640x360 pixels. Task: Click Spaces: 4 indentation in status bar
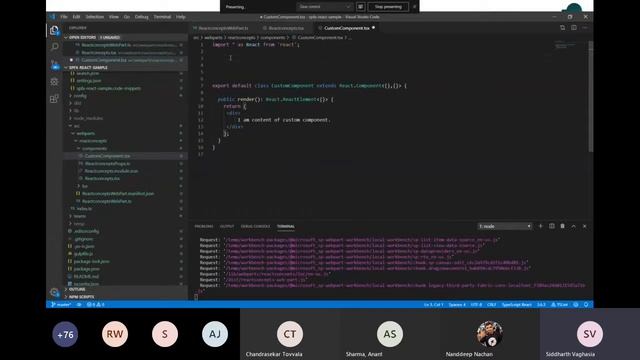tap(457, 304)
